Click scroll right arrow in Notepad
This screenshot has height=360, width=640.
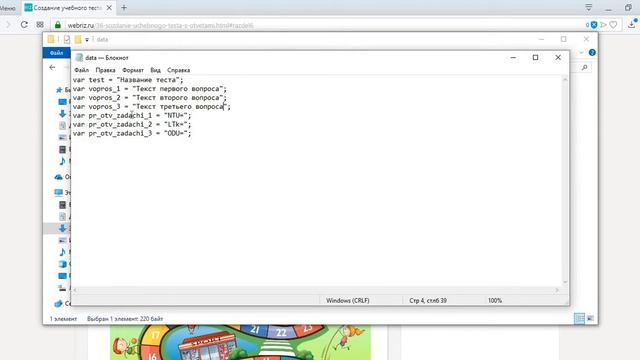coord(557,290)
